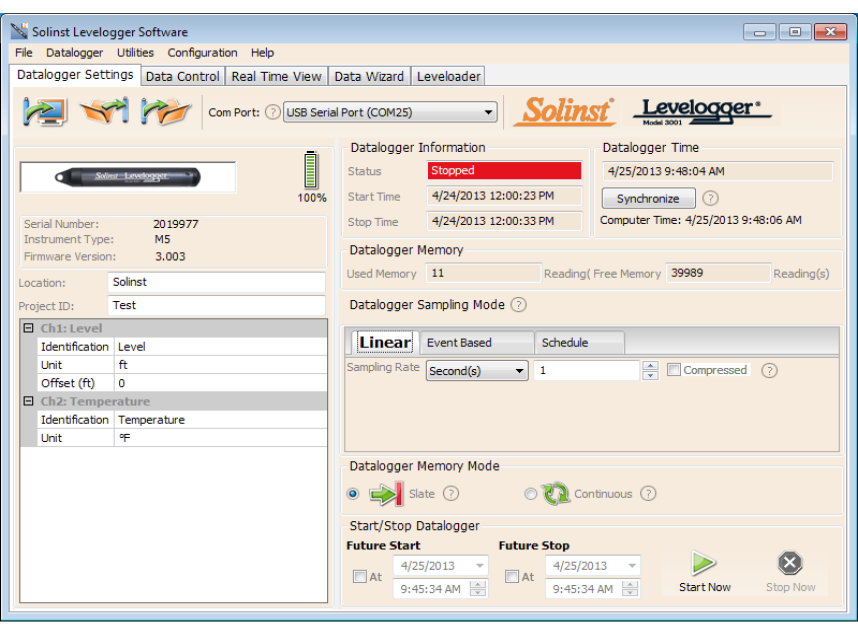
Task: Click the open settings file folder icon
Action: [105, 111]
